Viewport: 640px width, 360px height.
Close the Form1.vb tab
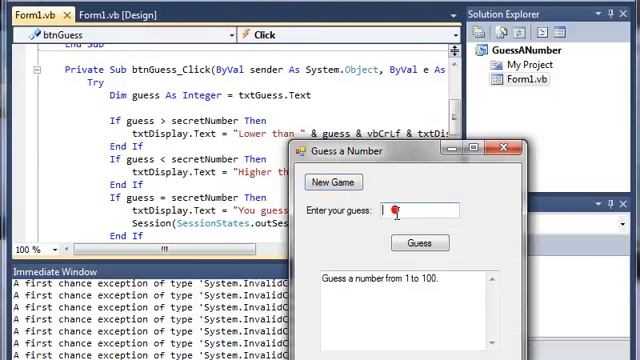(67, 16)
